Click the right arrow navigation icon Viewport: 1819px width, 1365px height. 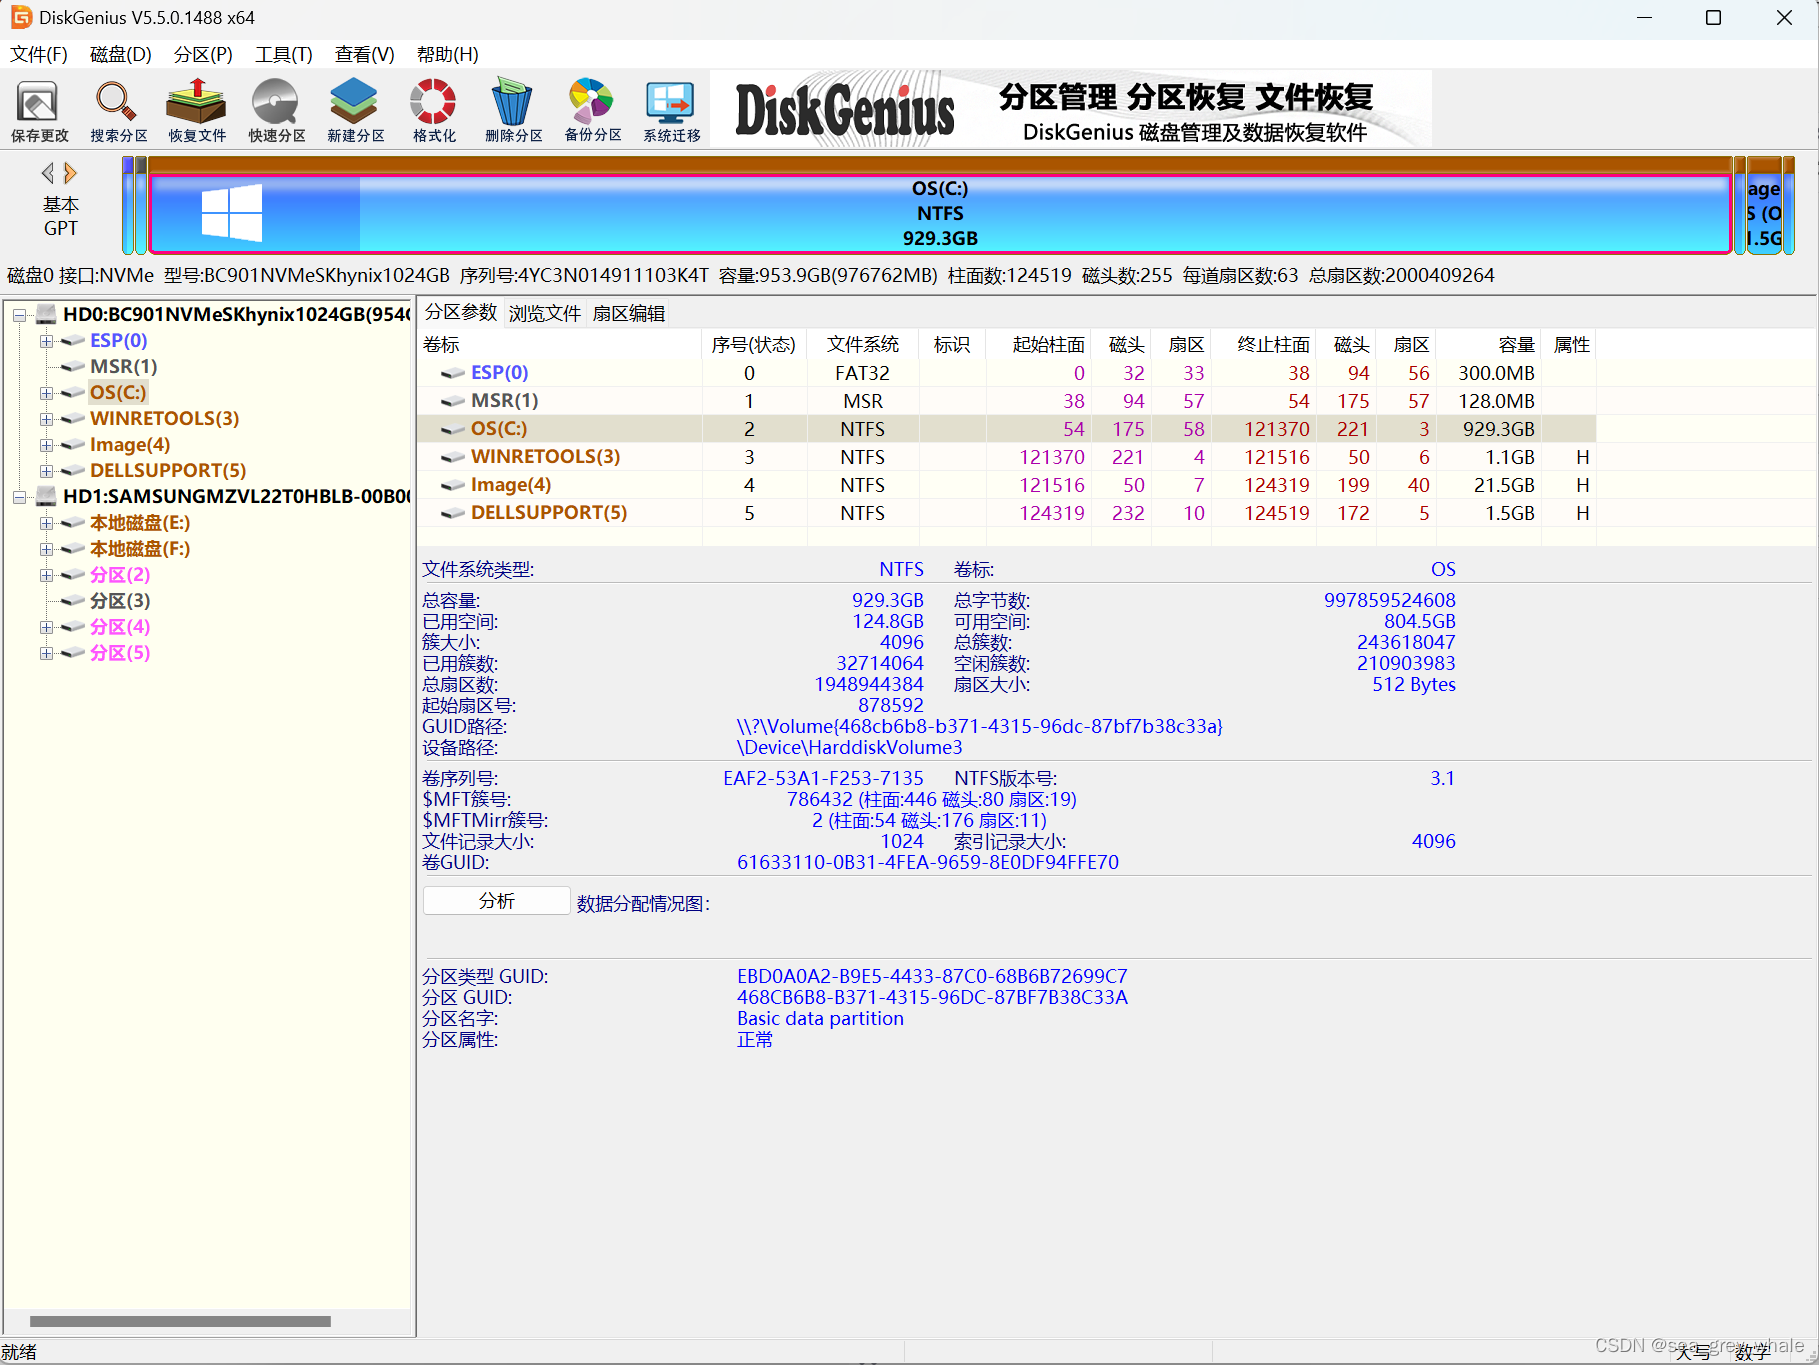(72, 172)
